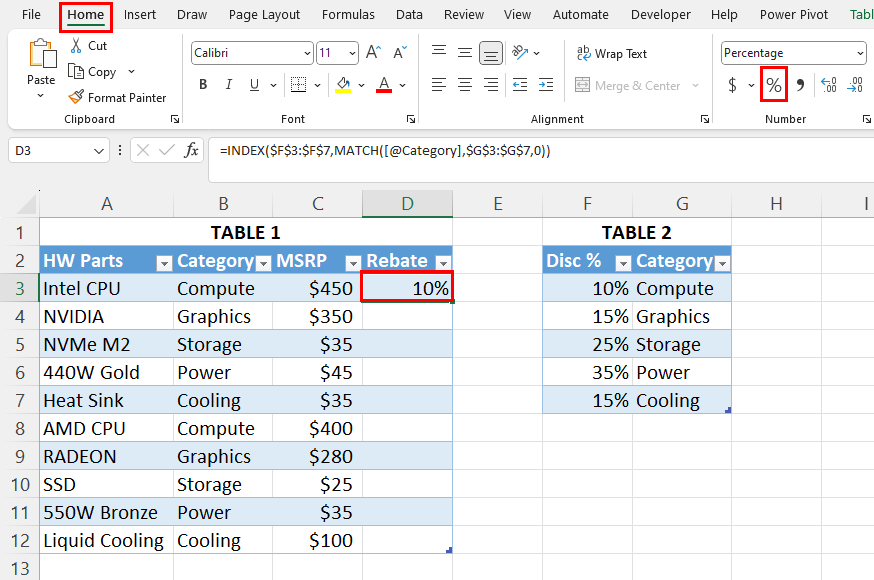Screen dimensions: 874x580
Task: Click the Align Right icon
Action: (x=491, y=85)
